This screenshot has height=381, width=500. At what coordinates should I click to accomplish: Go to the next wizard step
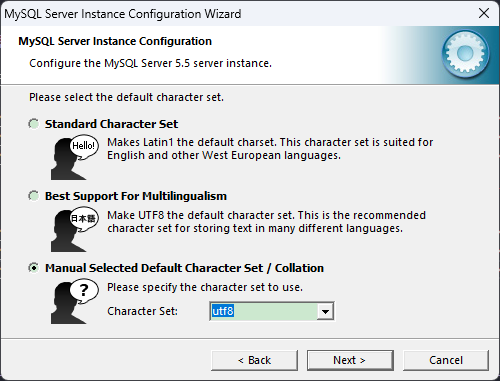click(x=350, y=360)
